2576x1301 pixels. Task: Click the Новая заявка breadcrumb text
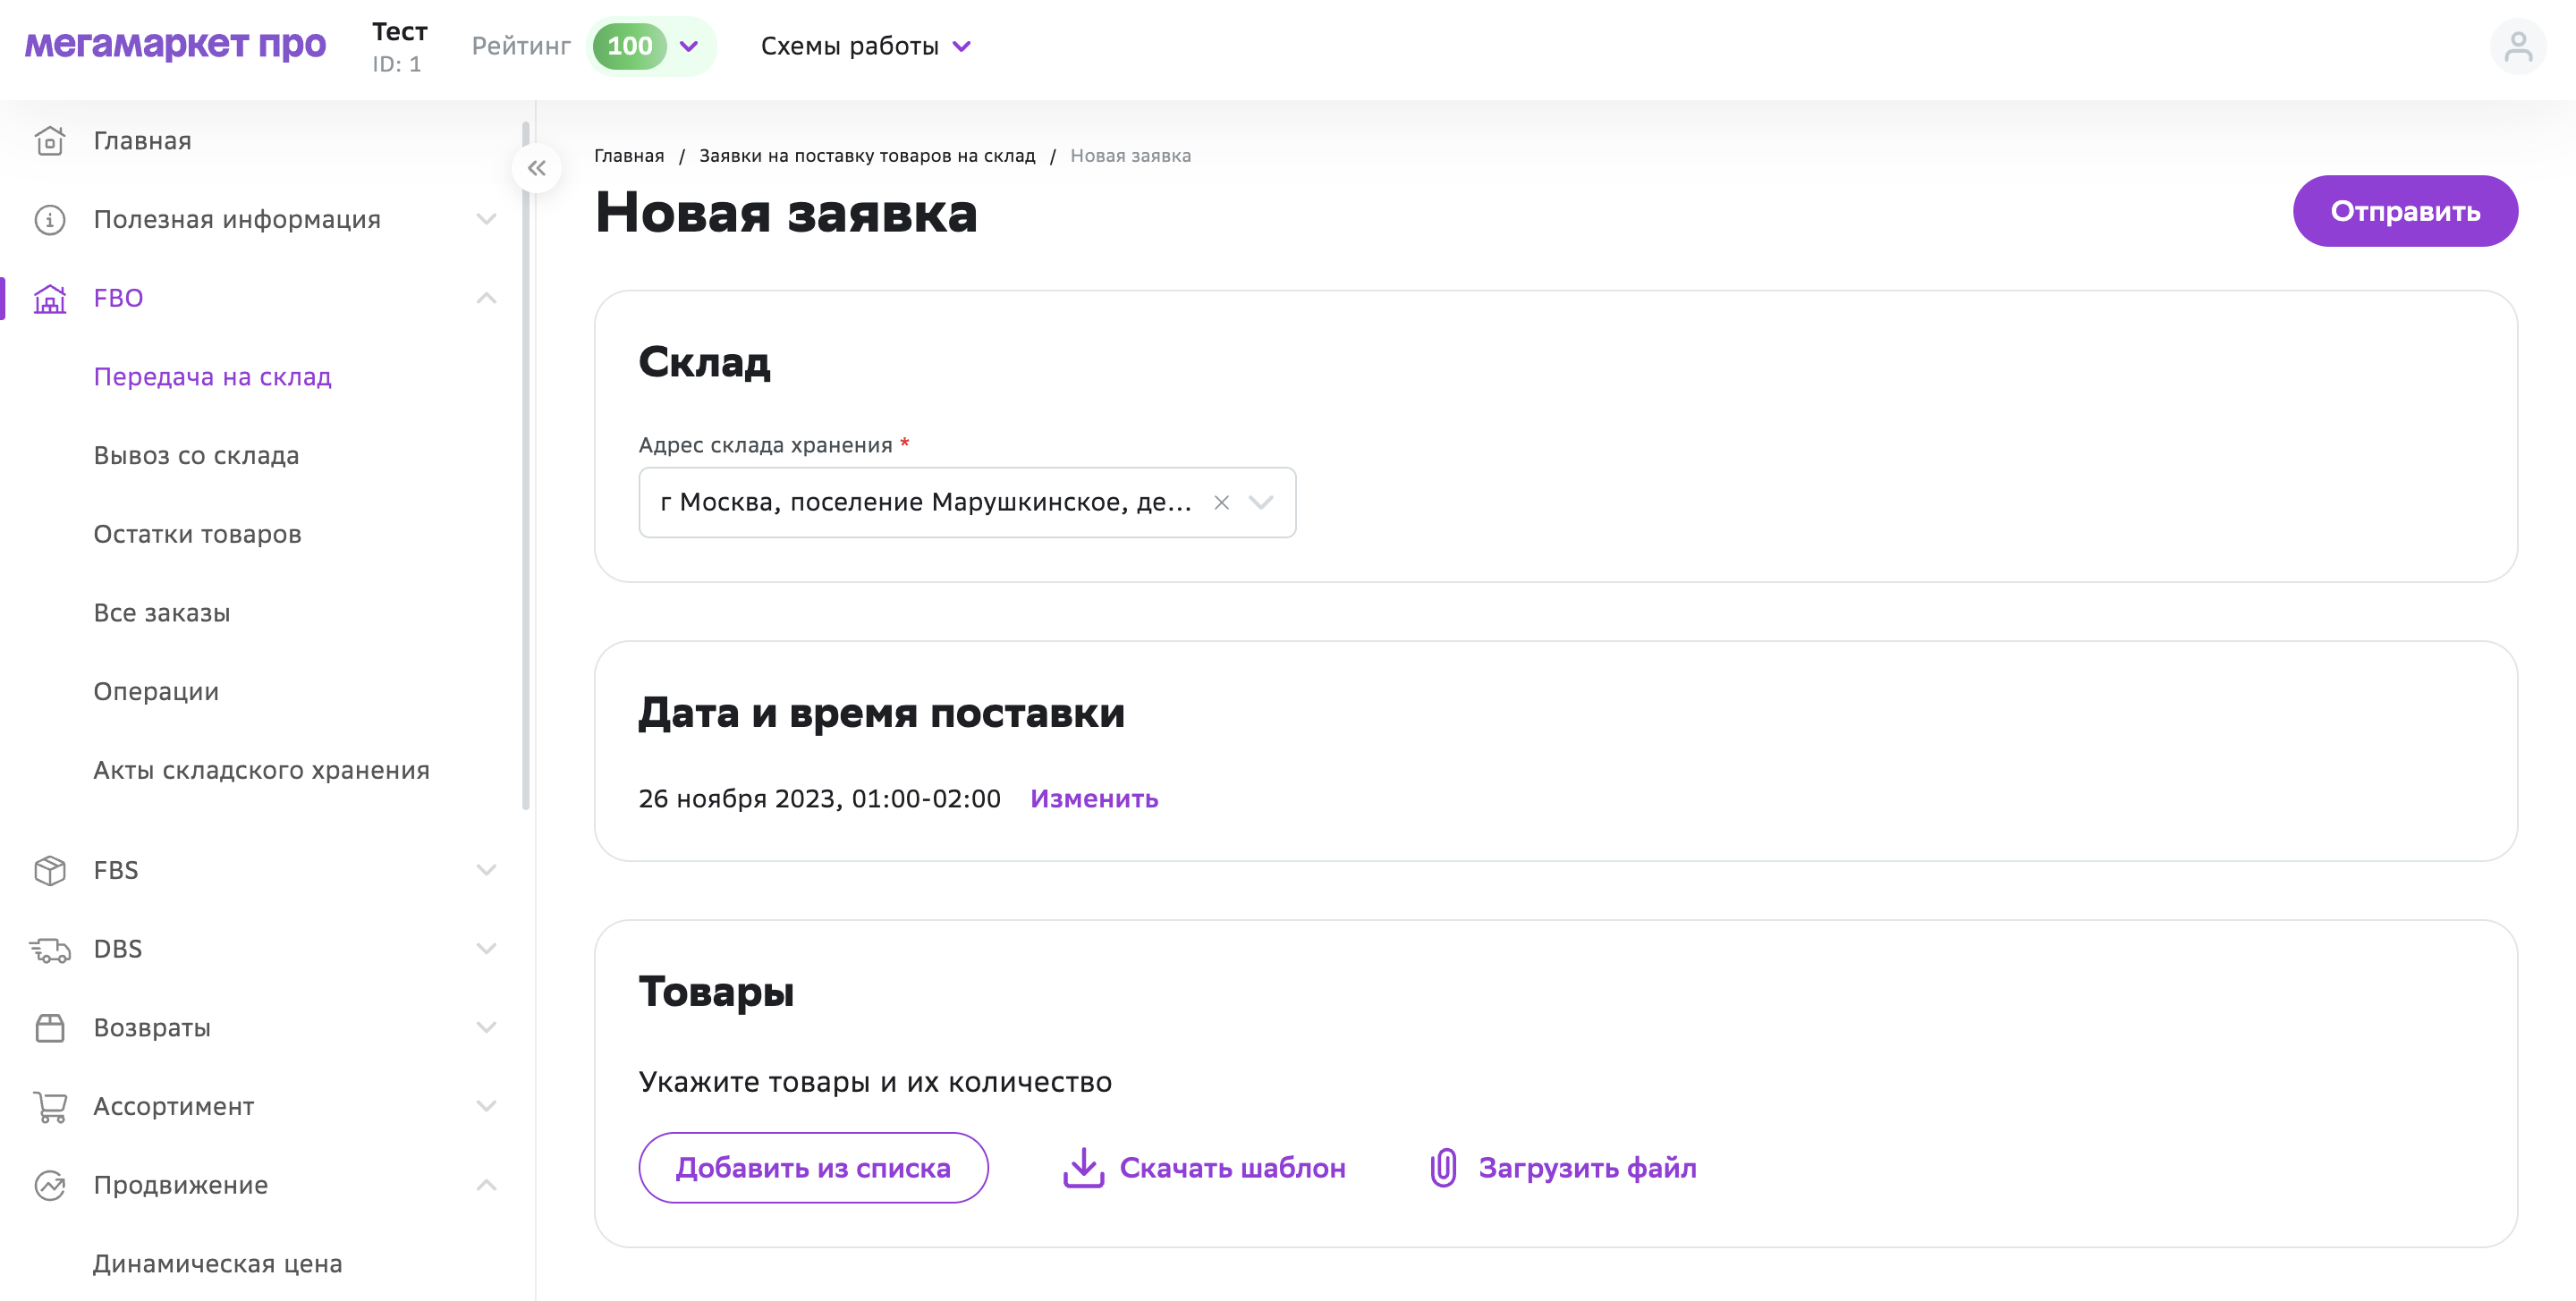[1130, 156]
